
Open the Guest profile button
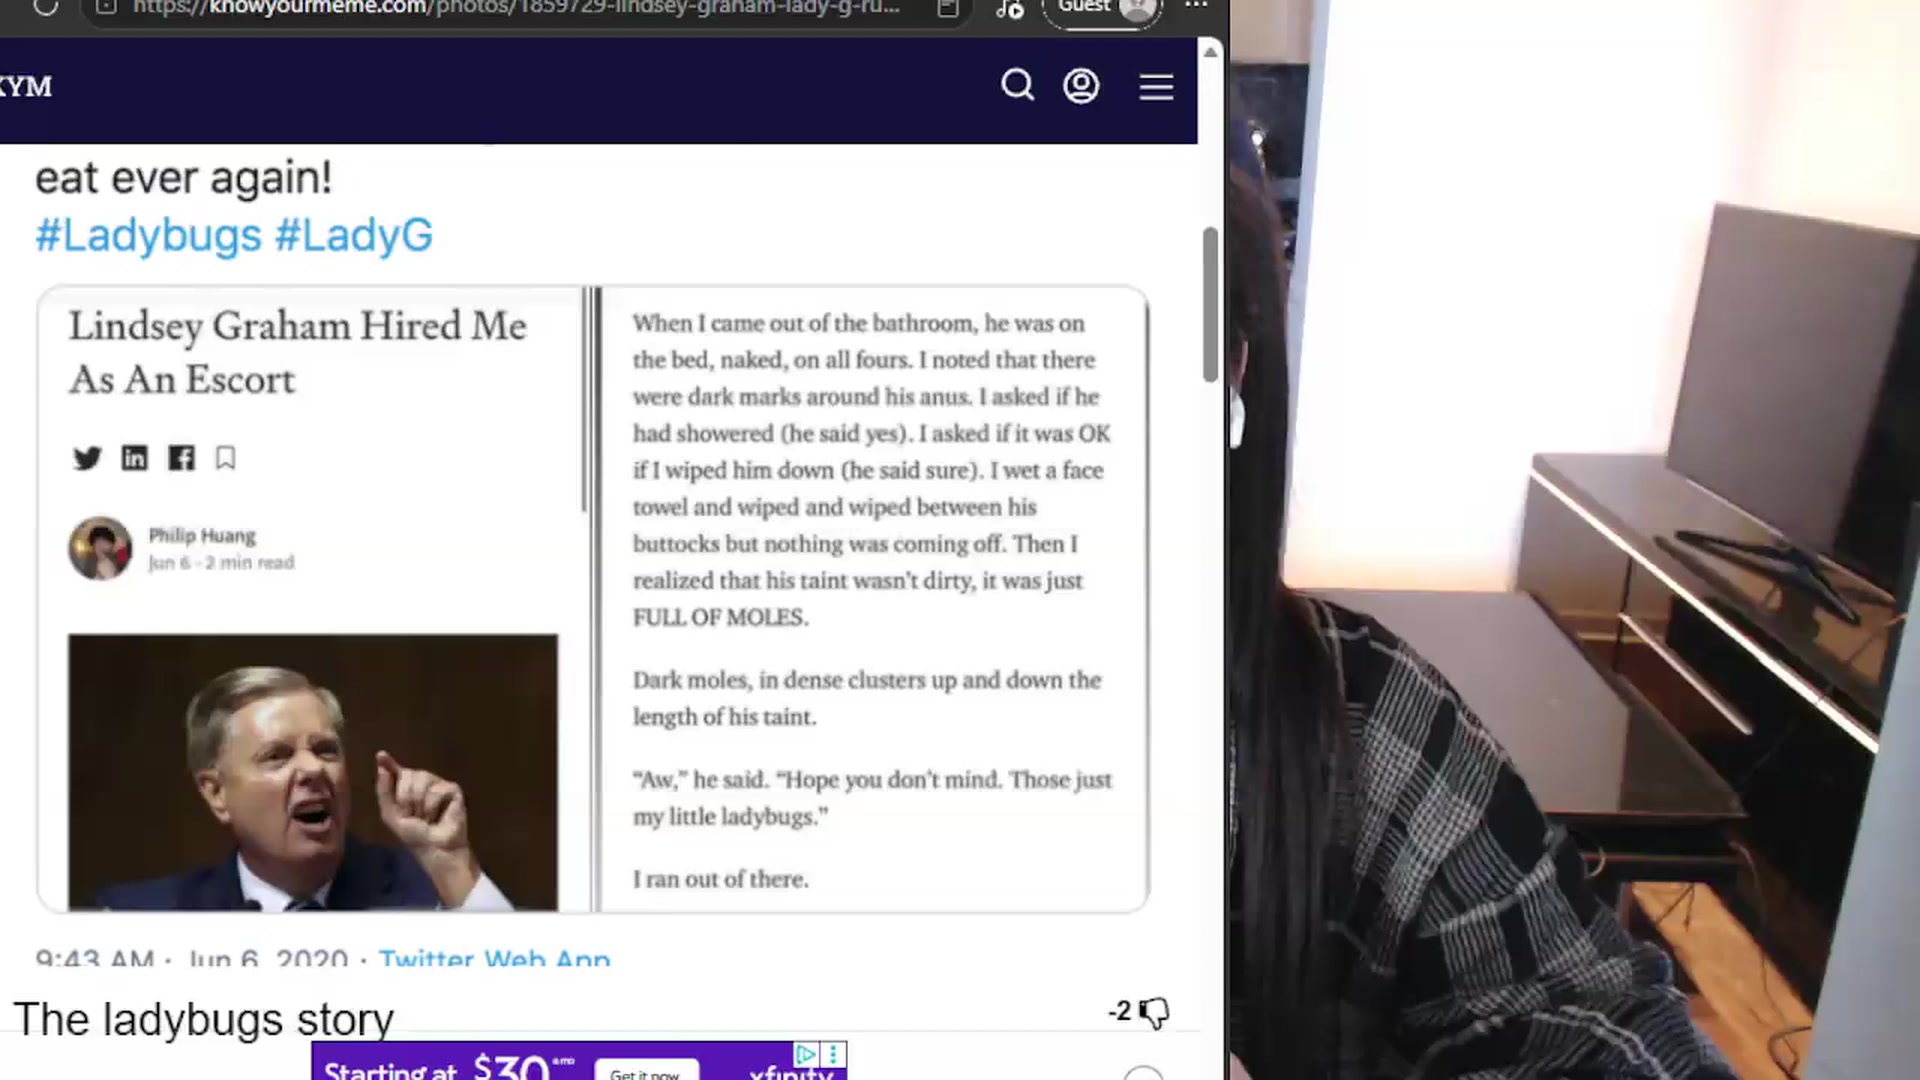point(1103,10)
